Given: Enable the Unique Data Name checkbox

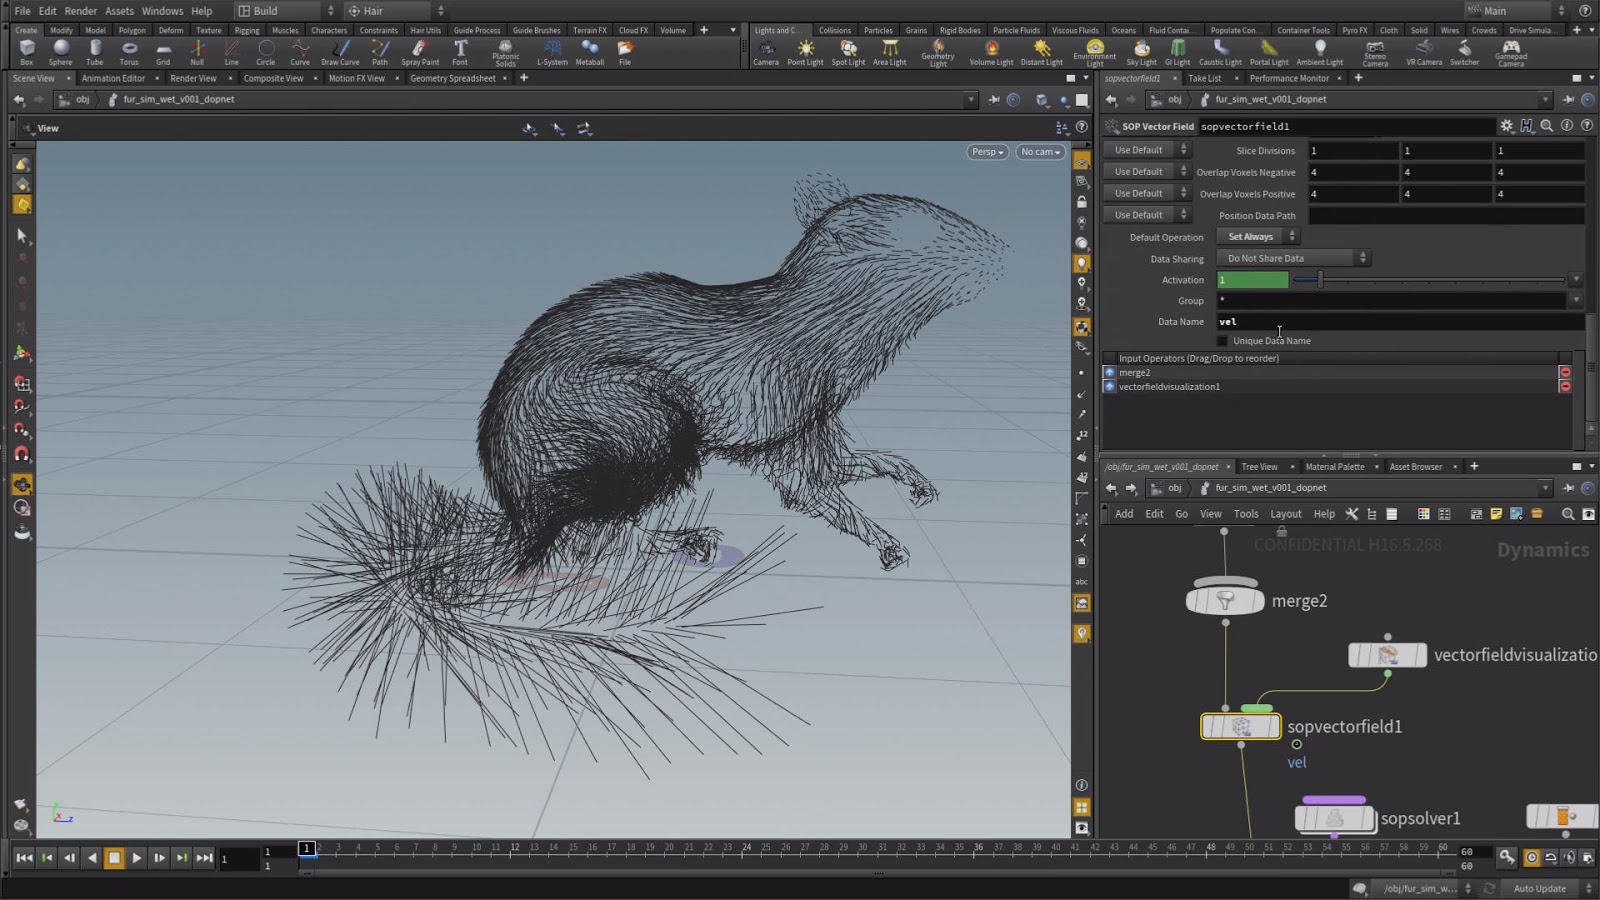Looking at the screenshot, I should pos(1222,341).
